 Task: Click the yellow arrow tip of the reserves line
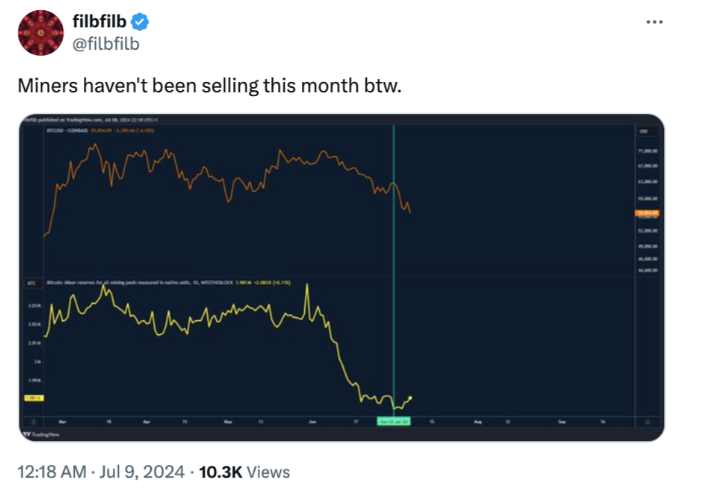(412, 397)
